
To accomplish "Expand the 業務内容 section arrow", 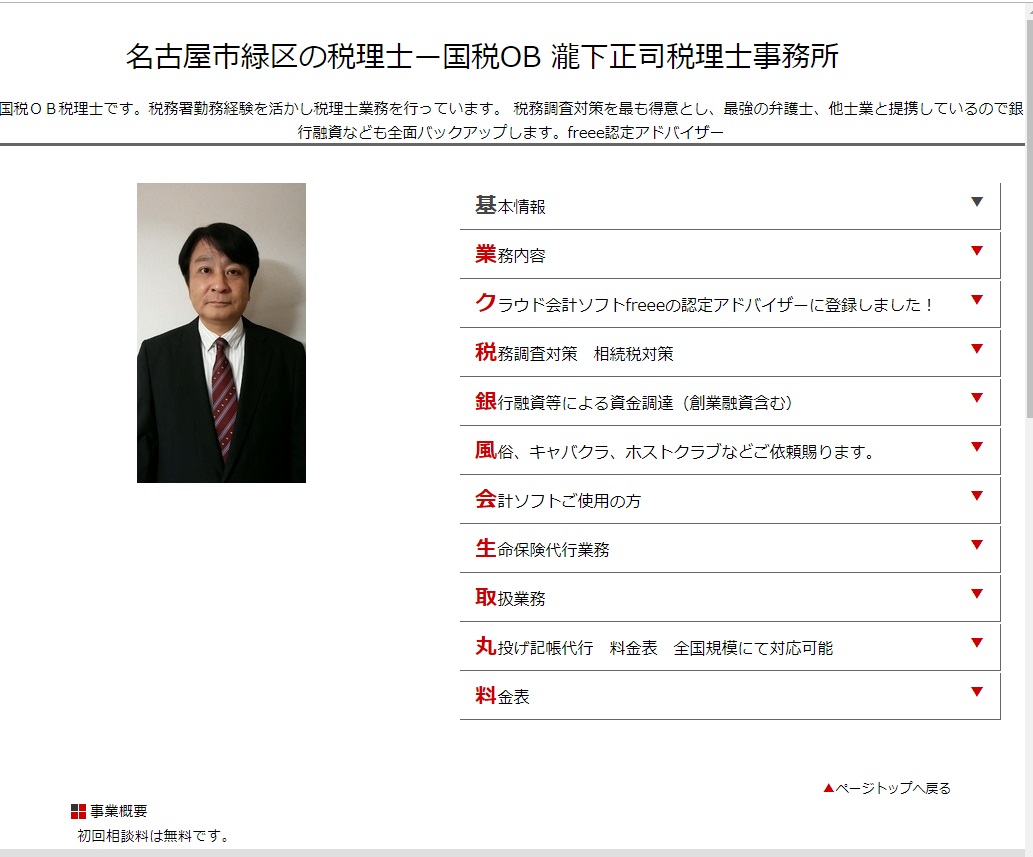I will pyautogui.click(x=977, y=251).
